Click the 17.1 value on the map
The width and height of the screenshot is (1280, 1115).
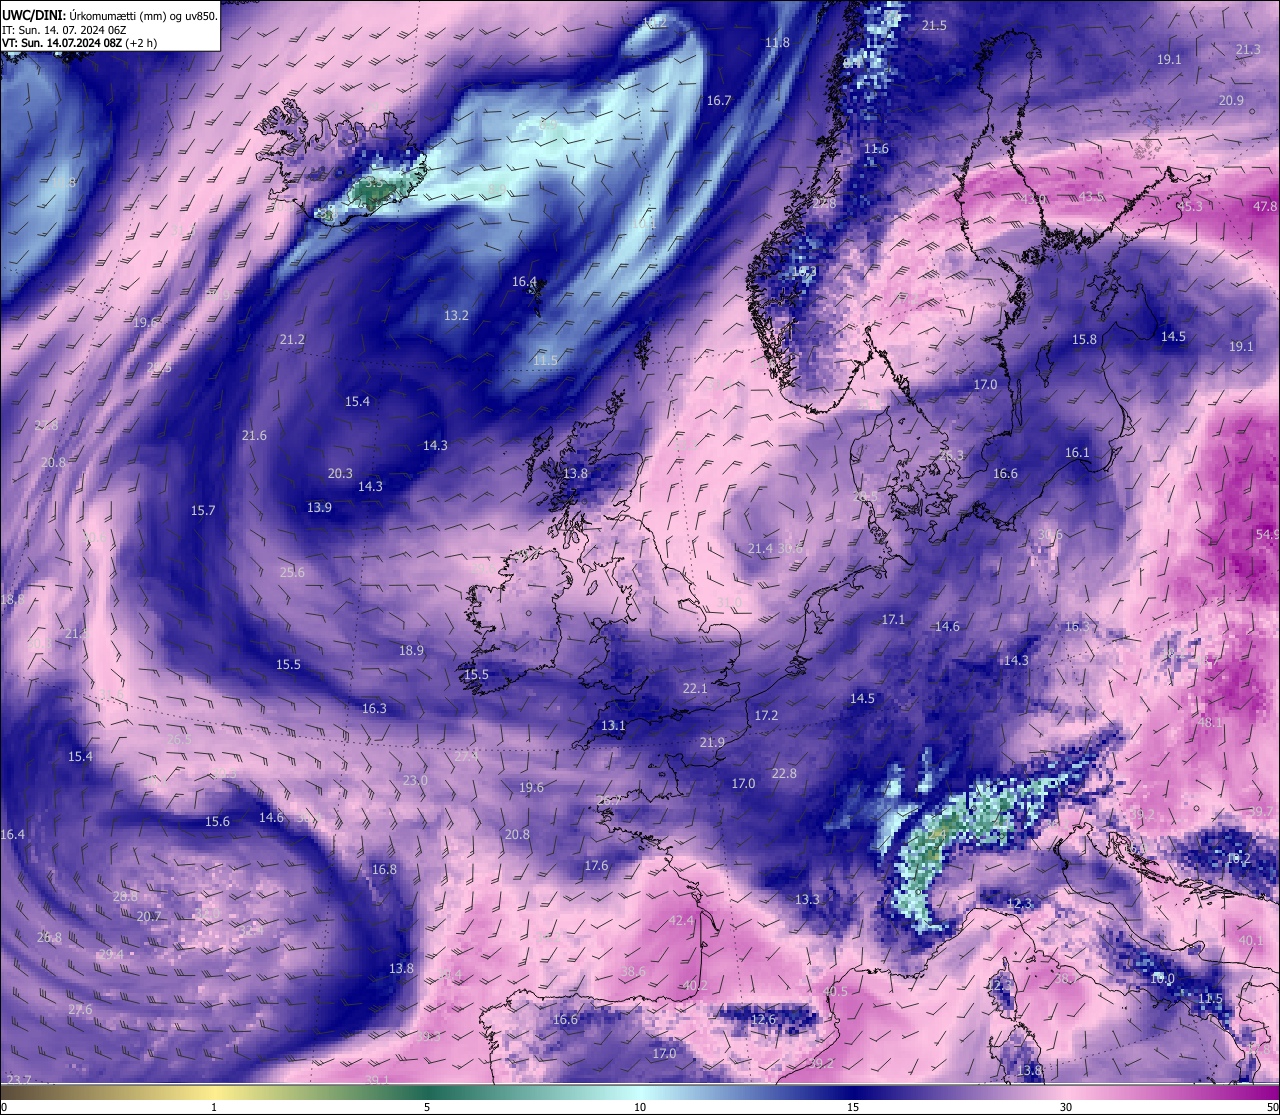click(893, 619)
